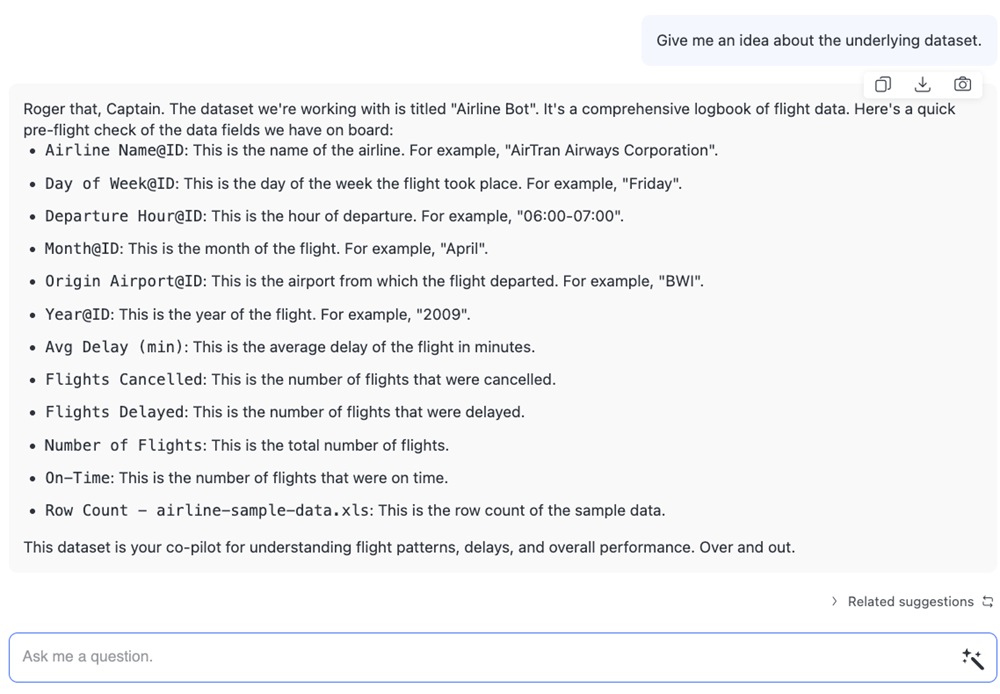Viewport: 1000px width, 694px height.
Task: Click the "Year@ID" field name
Action: 78,314
